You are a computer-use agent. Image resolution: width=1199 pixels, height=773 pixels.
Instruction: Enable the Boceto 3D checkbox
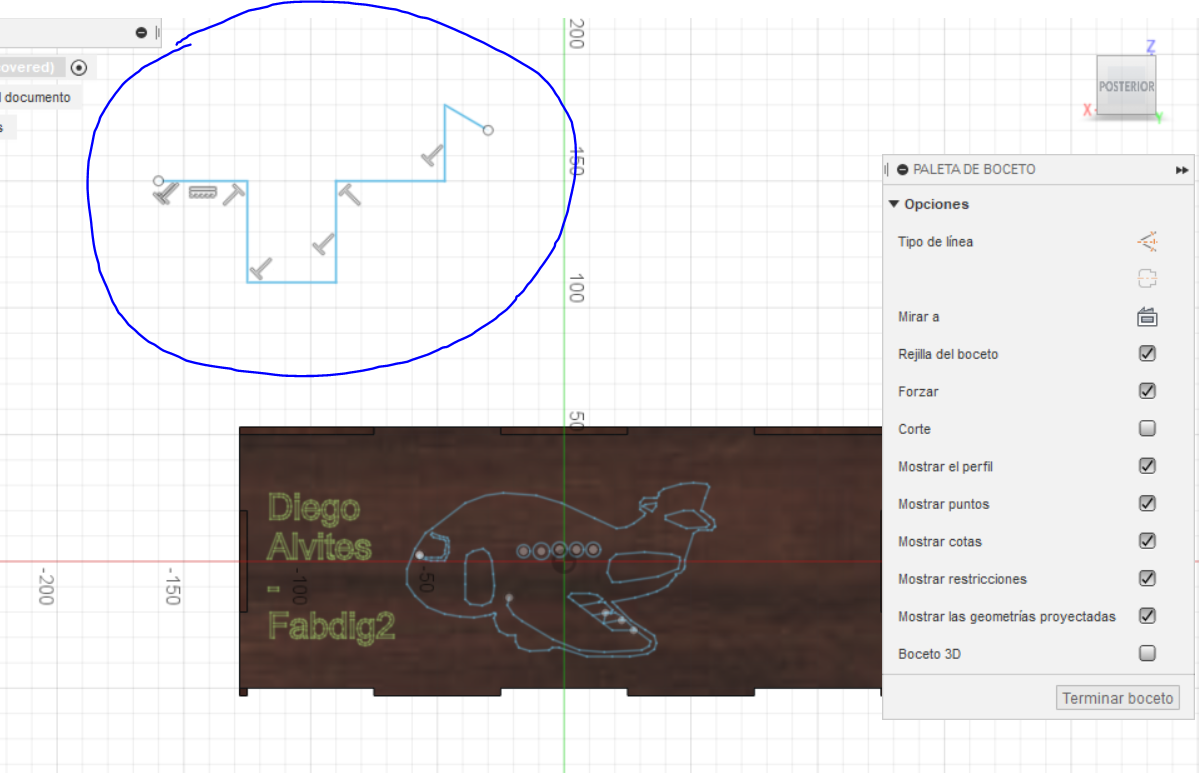(x=1147, y=653)
